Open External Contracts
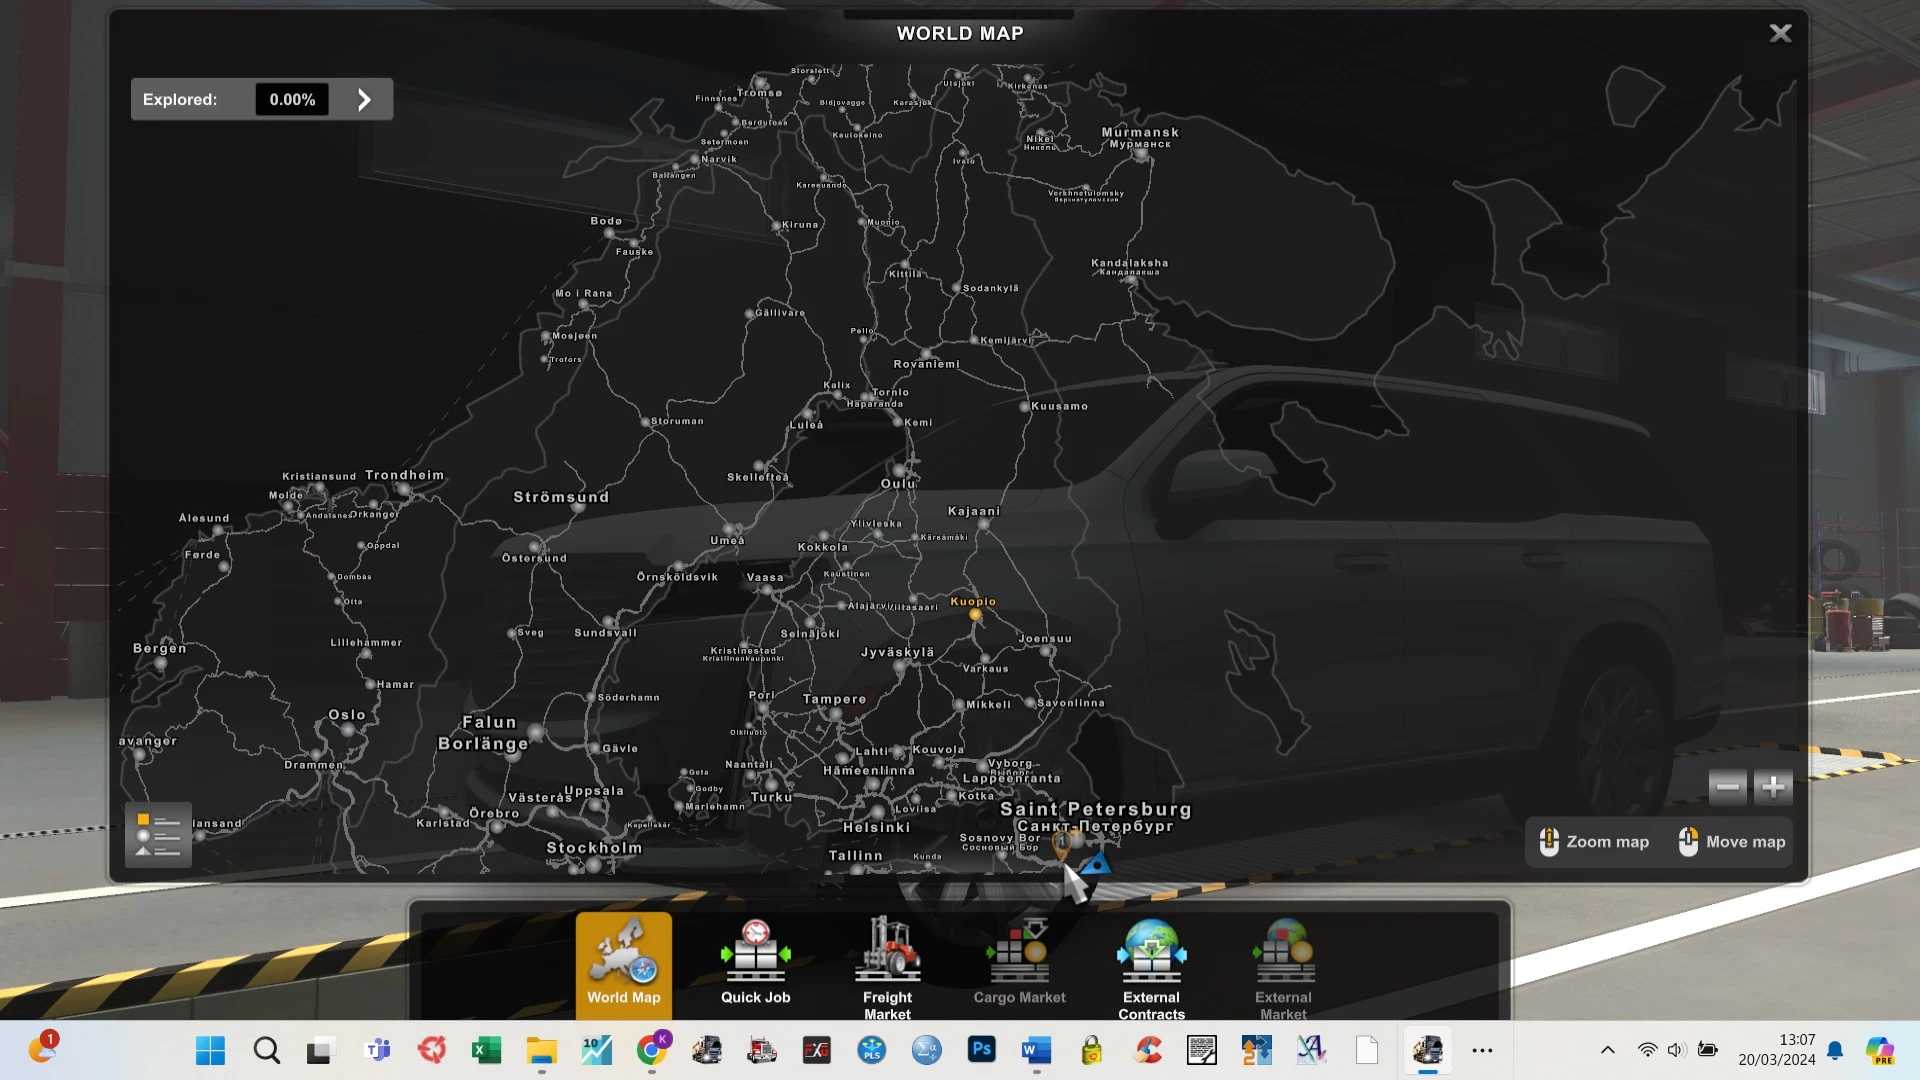This screenshot has width=1920, height=1080. point(1151,966)
